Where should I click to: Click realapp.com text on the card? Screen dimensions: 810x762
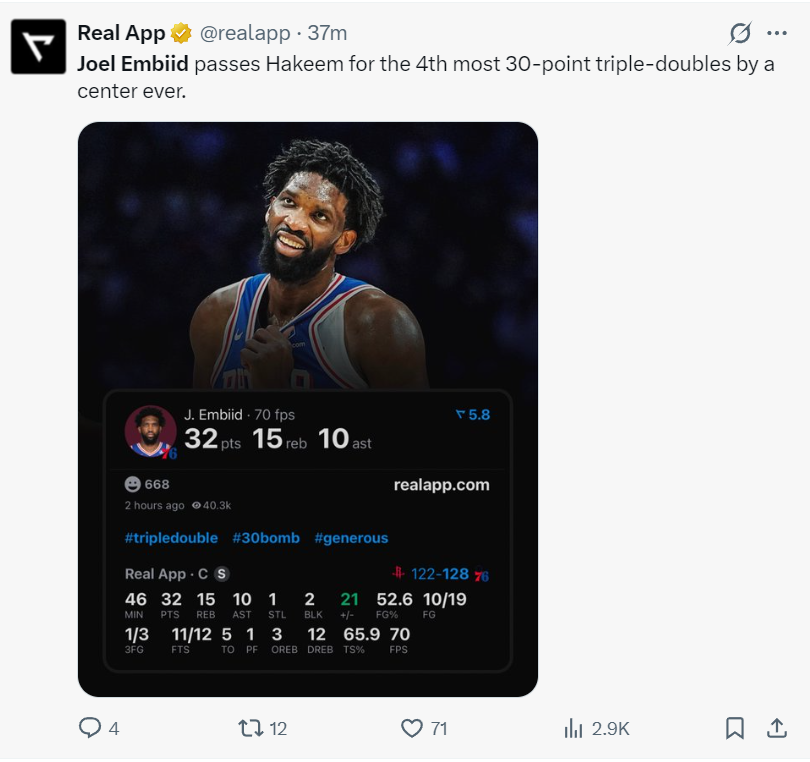[x=441, y=485]
